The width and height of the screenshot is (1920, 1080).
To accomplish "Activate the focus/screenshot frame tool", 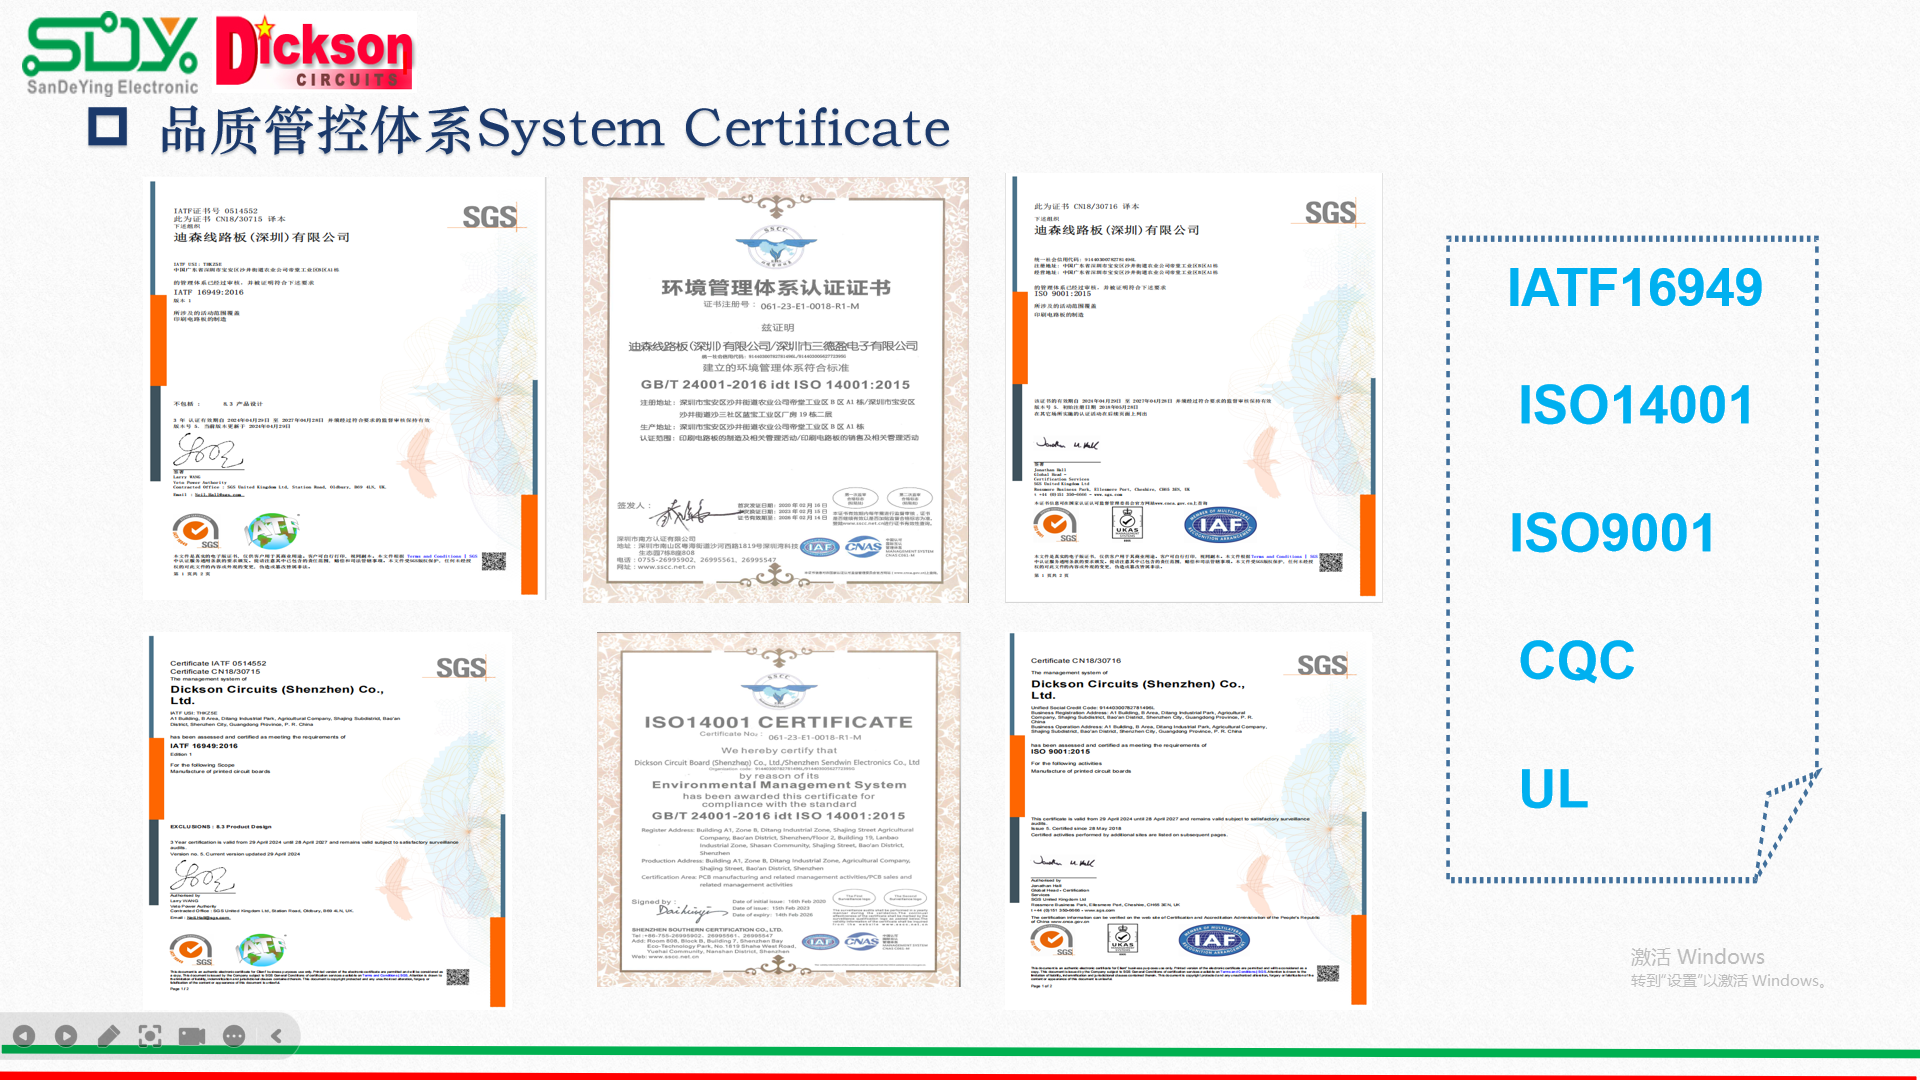I will [x=150, y=1036].
